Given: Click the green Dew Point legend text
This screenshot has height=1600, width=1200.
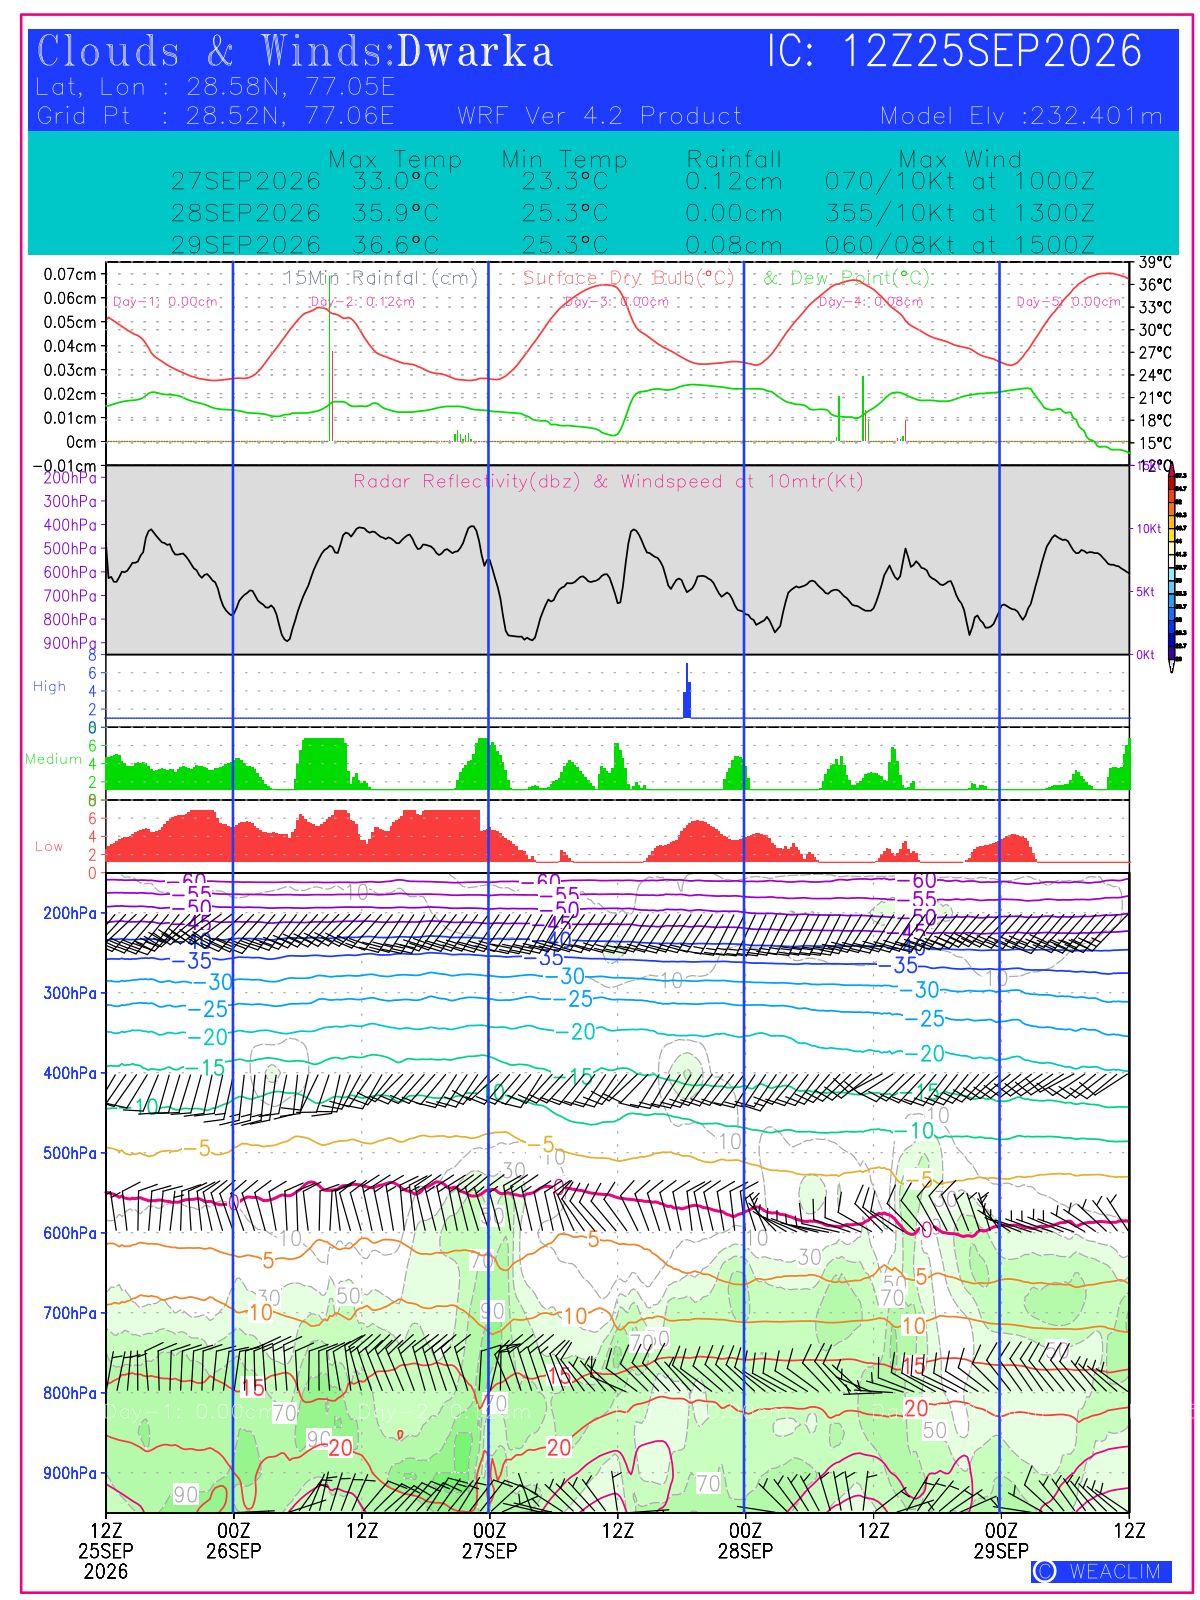Looking at the screenshot, I should click(847, 277).
